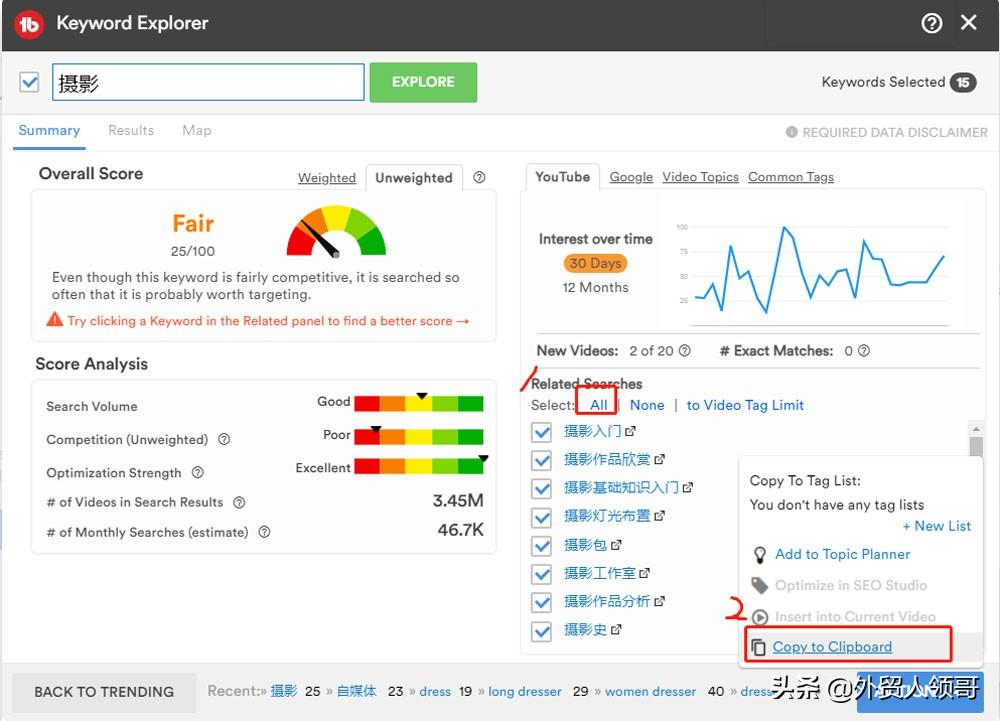Click info icon beside Required Data Disclaimer
Viewport: 1000px width, 721px height.
pyautogui.click(x=791, y=132)
